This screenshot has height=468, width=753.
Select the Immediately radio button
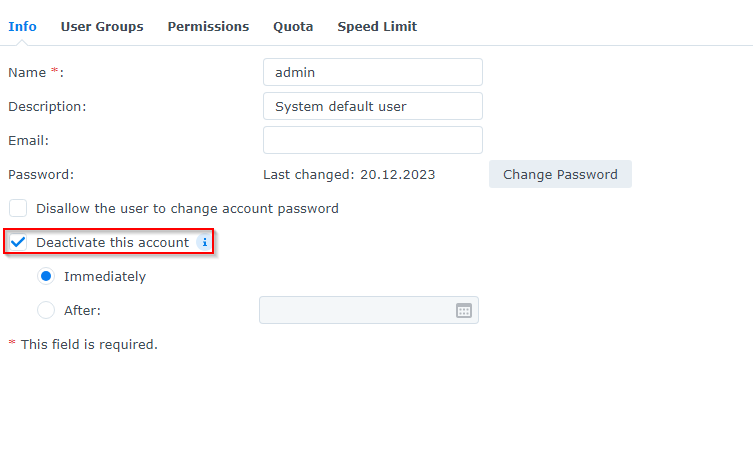tap(46, 276)
